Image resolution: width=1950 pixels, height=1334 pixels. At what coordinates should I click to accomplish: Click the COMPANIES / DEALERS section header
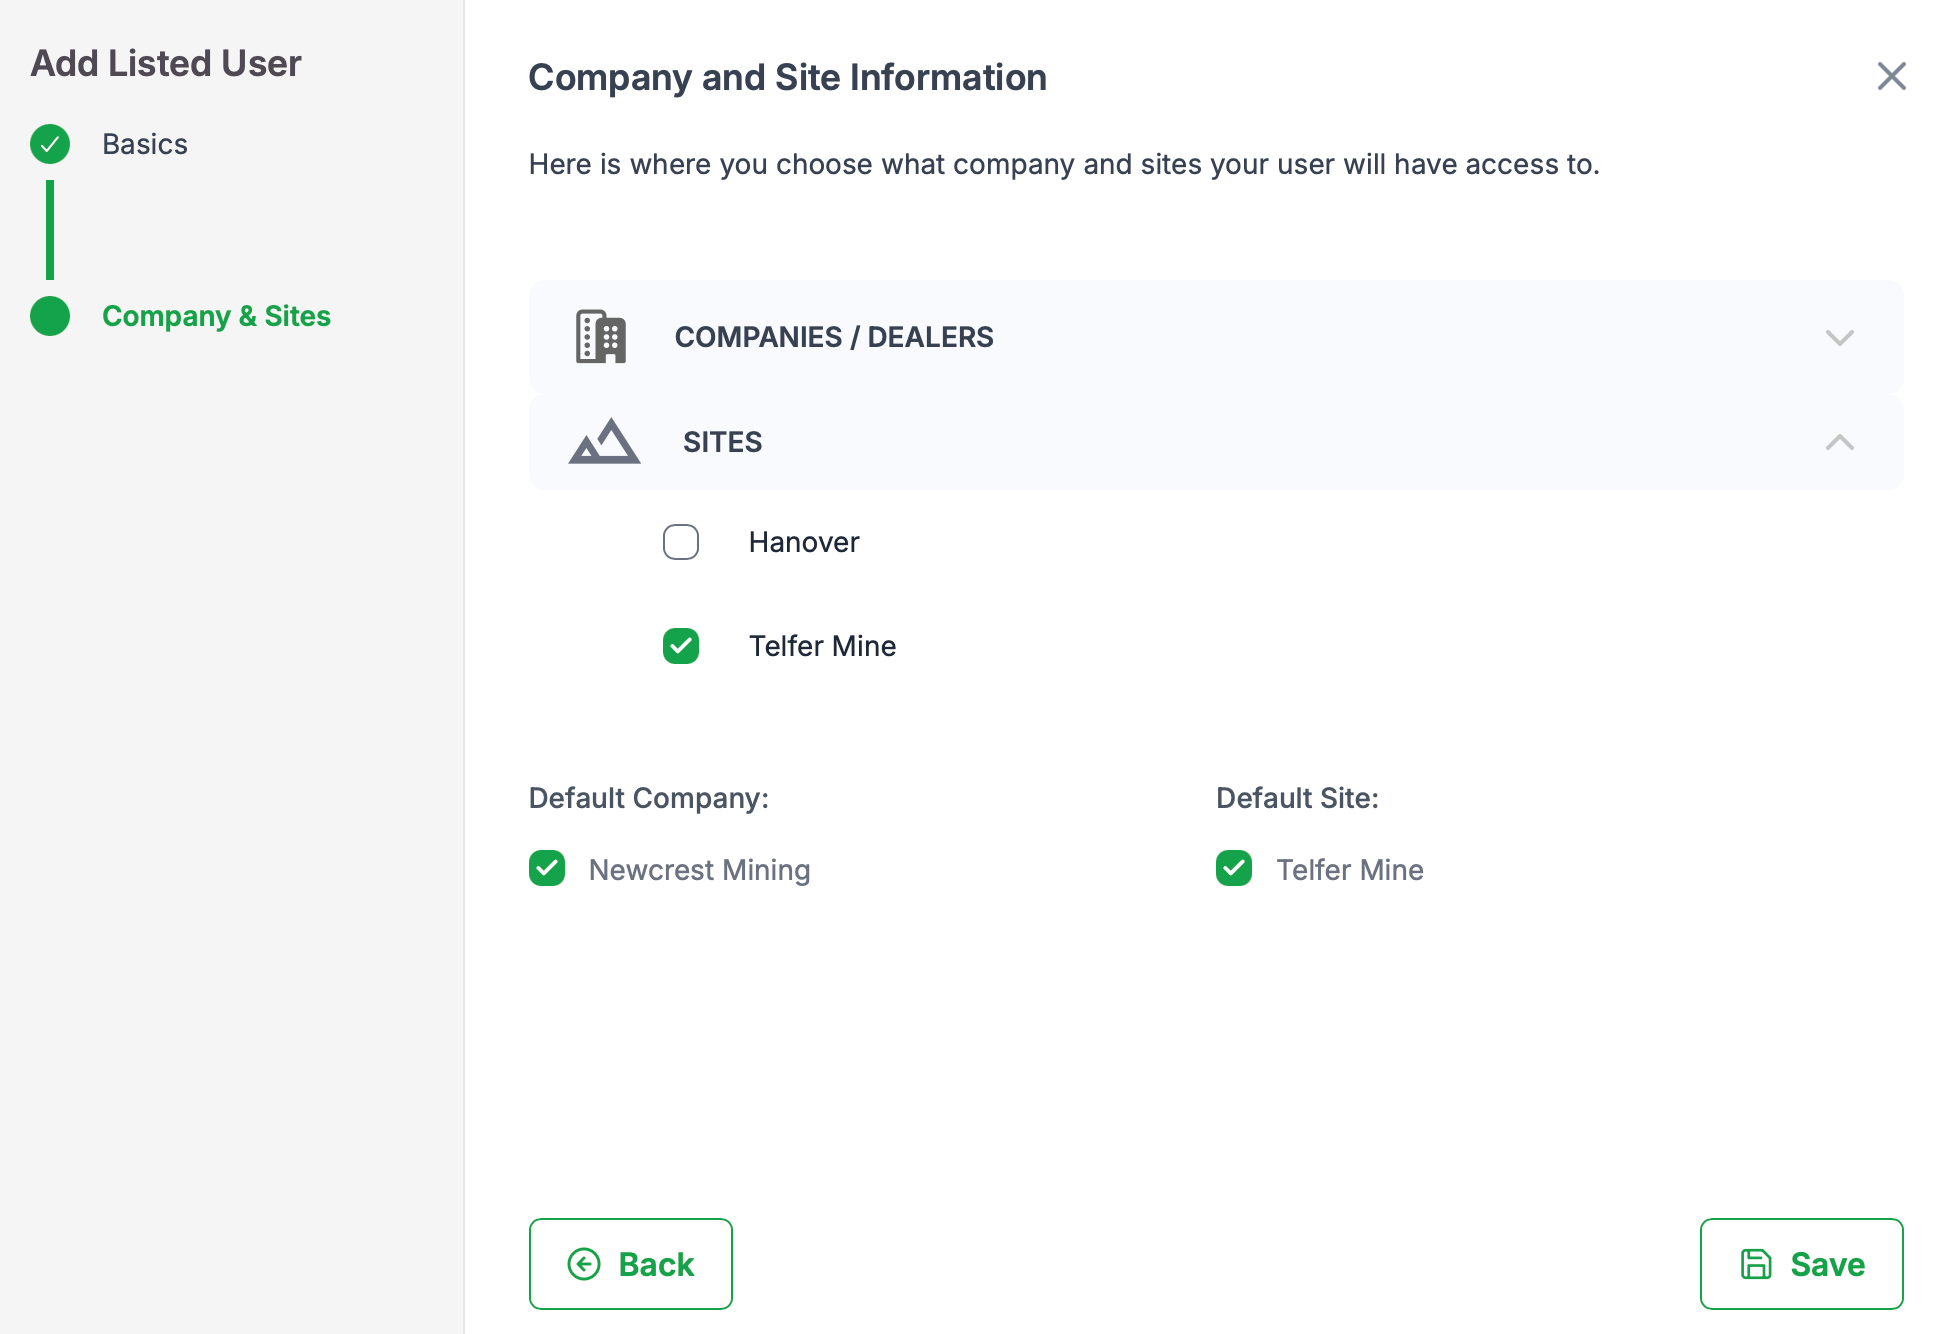click(x=833, y=337)
